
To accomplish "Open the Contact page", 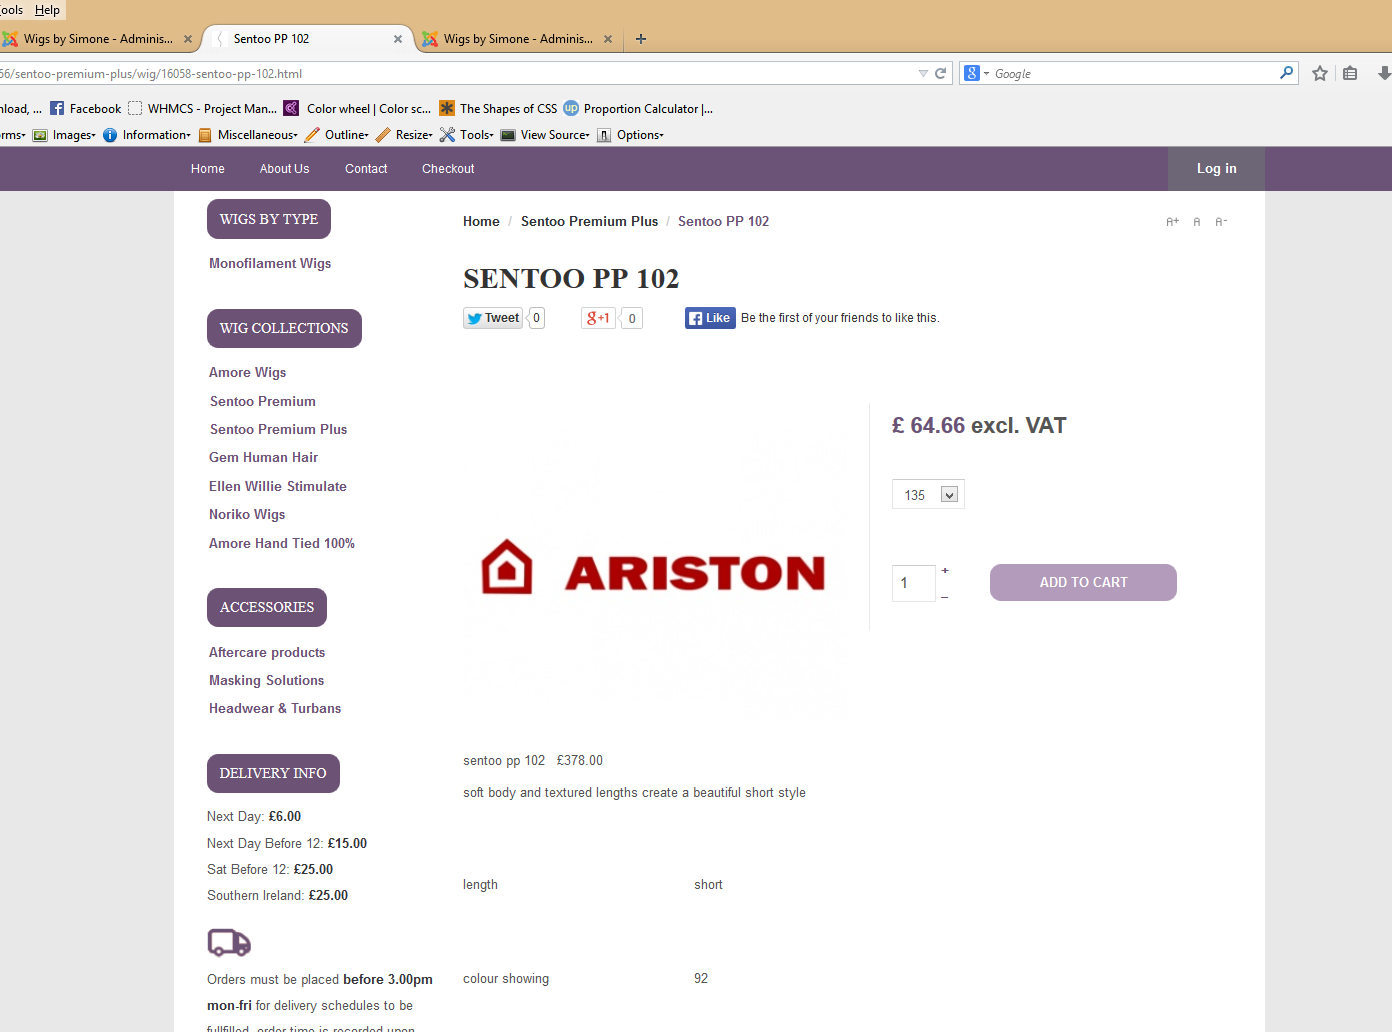I will 366,169.
